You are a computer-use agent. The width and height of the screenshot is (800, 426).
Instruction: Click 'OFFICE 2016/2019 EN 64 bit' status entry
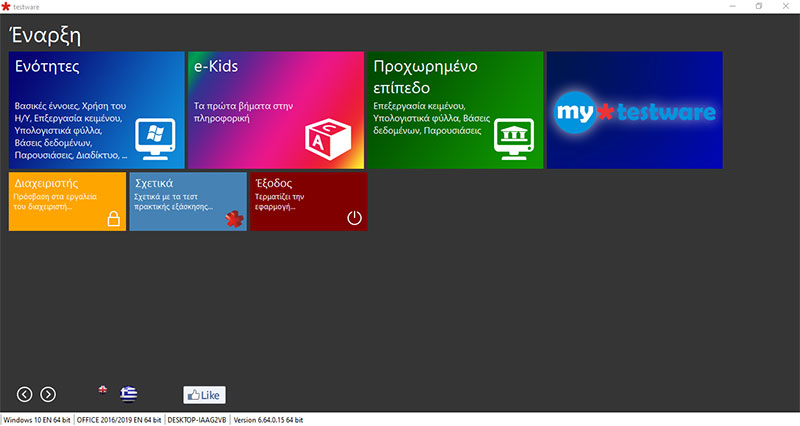[119, 420]
